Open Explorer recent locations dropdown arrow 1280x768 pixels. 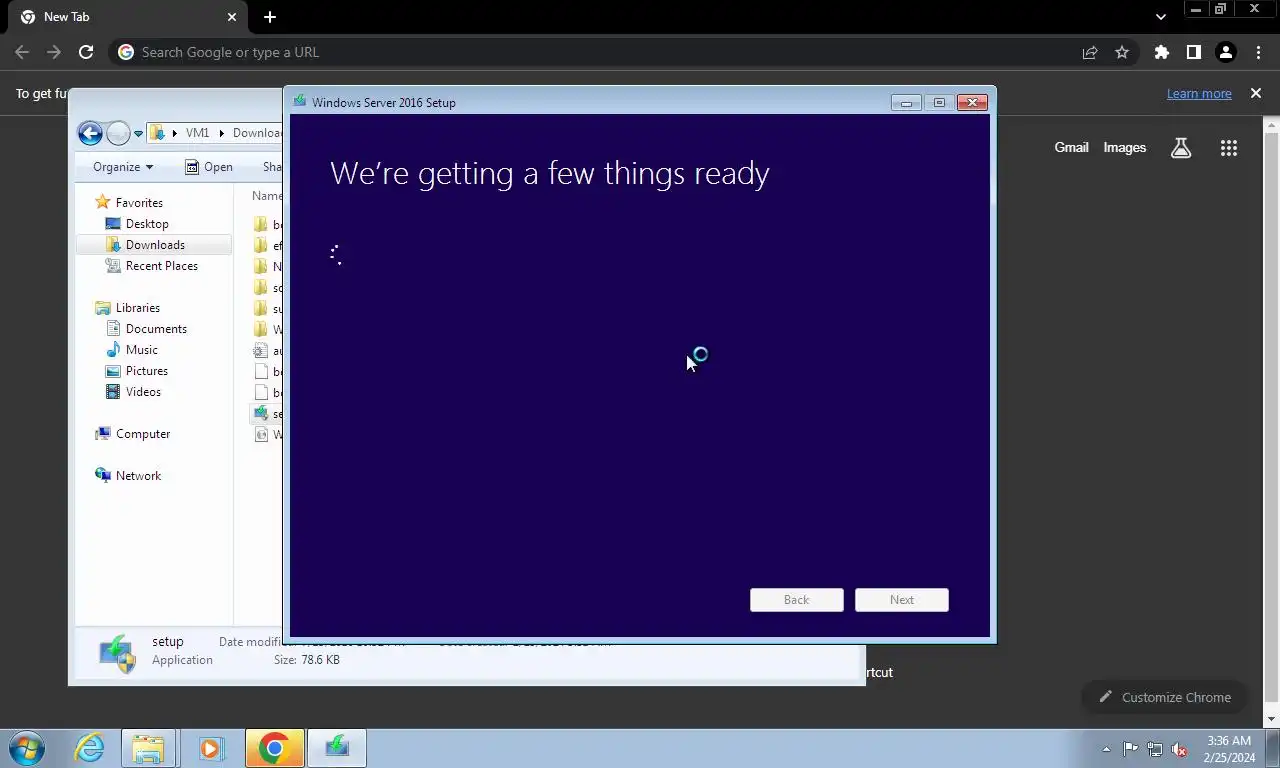tap(138, 134)
